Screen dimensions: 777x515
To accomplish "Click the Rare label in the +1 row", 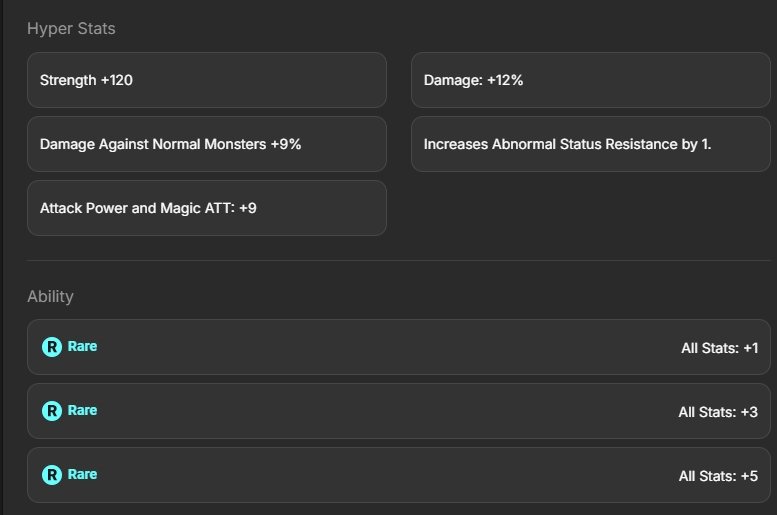I will pyautogui.click(x=83, y=347).
